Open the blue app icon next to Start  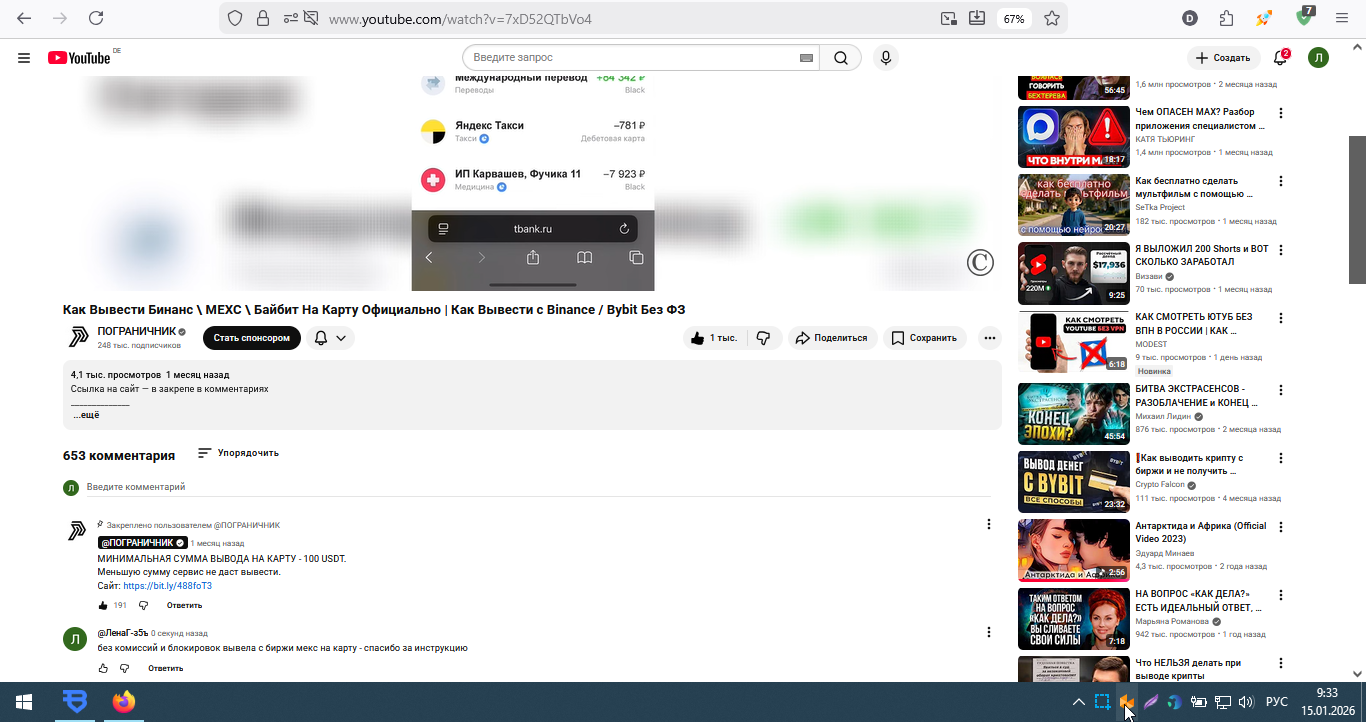coord(75,702)
